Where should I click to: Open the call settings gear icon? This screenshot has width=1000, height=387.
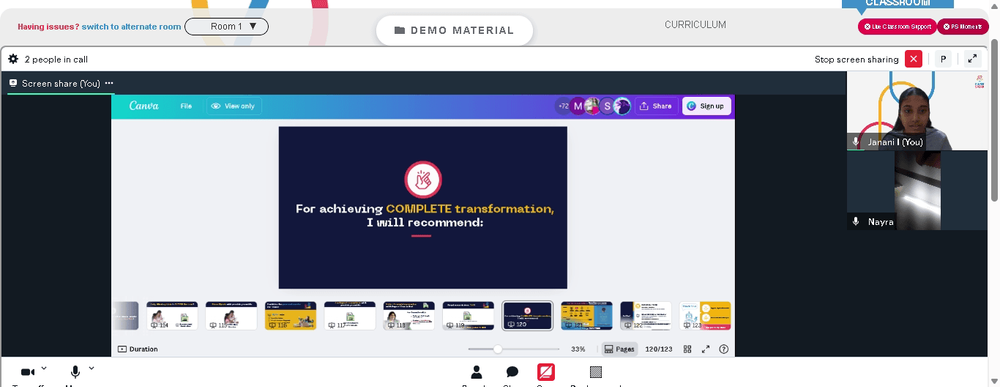(13, 59)
